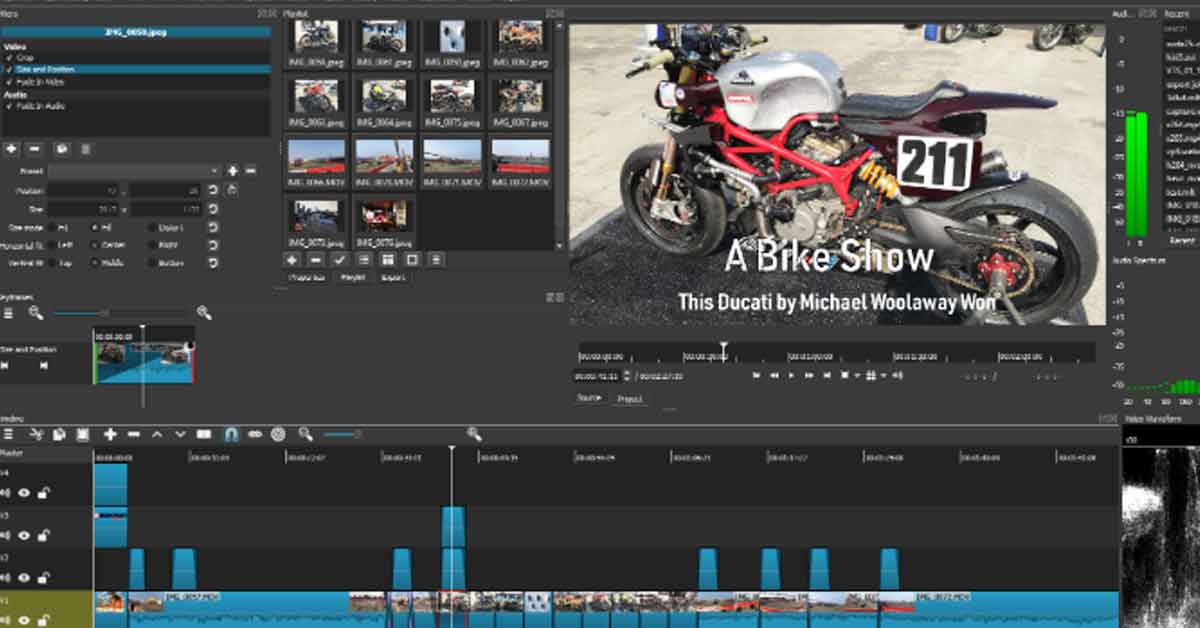This screenshot has height=628, width=1200.
Task: Append a clip using the timeline plus icon
Action: click(x=110, y=435)
